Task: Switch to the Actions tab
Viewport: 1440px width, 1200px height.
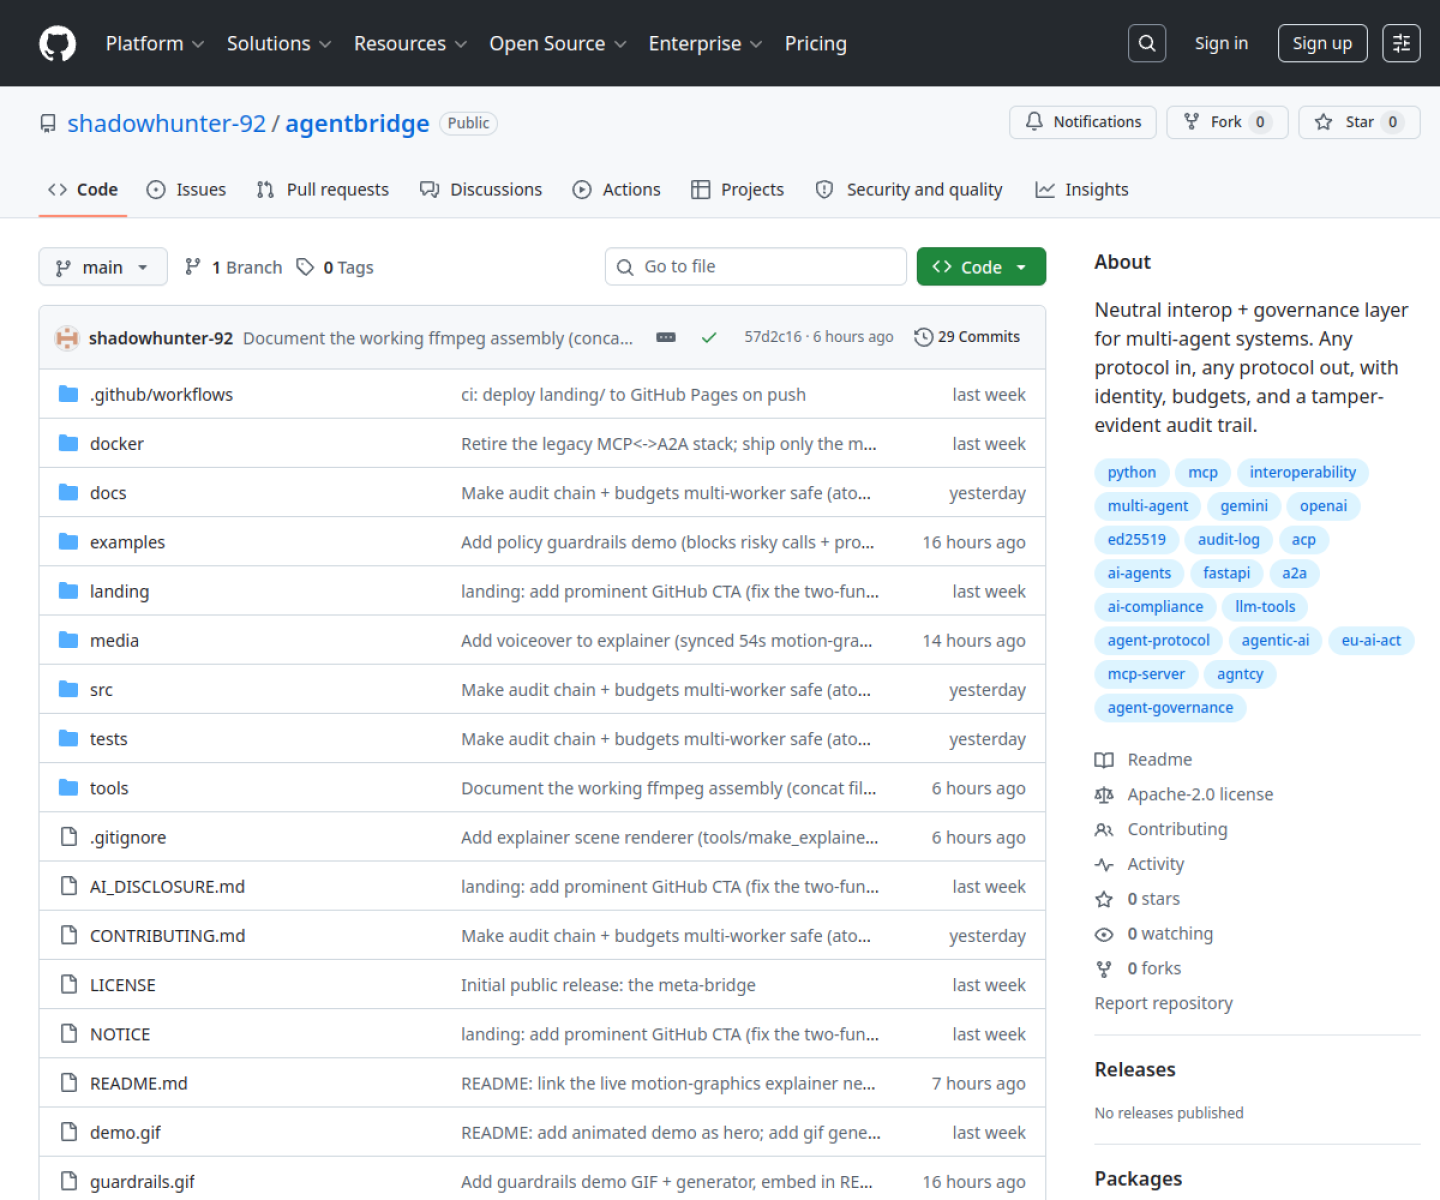Action: (616, 189)
